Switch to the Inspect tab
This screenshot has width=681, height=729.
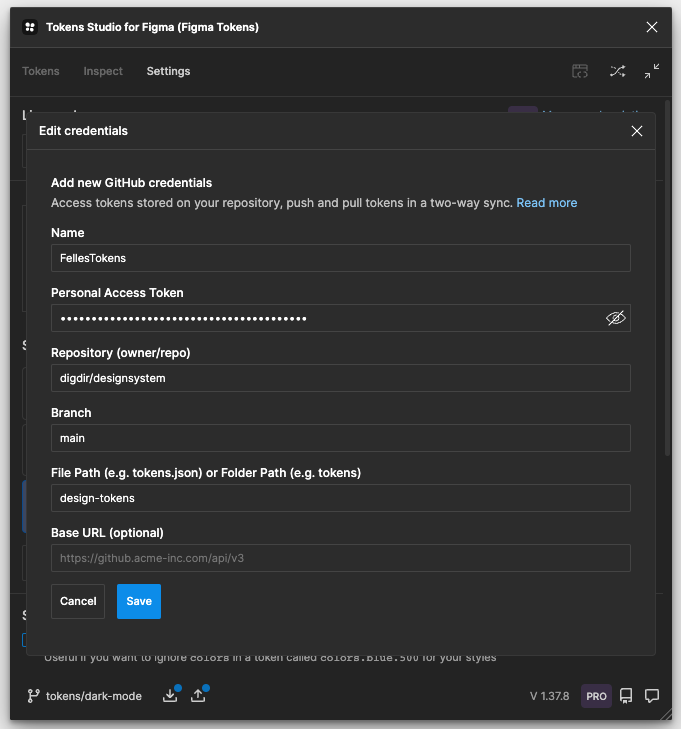click(103, 71)
